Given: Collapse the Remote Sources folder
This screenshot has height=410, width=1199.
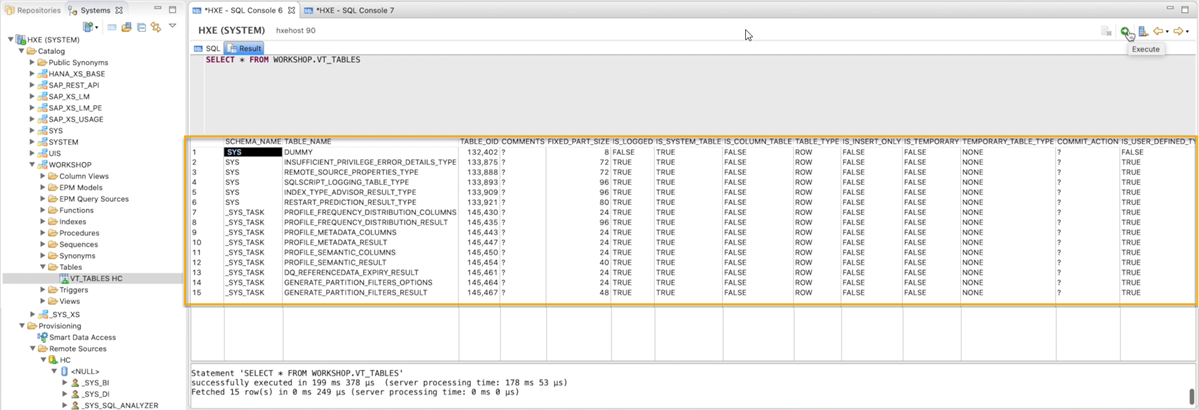Looking at the screenshot, I should (32, 348).
